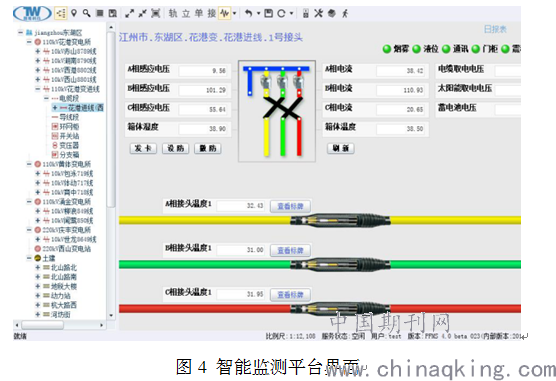
Task: Collapse the jiangzhou 东湖区 root tree node
Action: point(21,32)
